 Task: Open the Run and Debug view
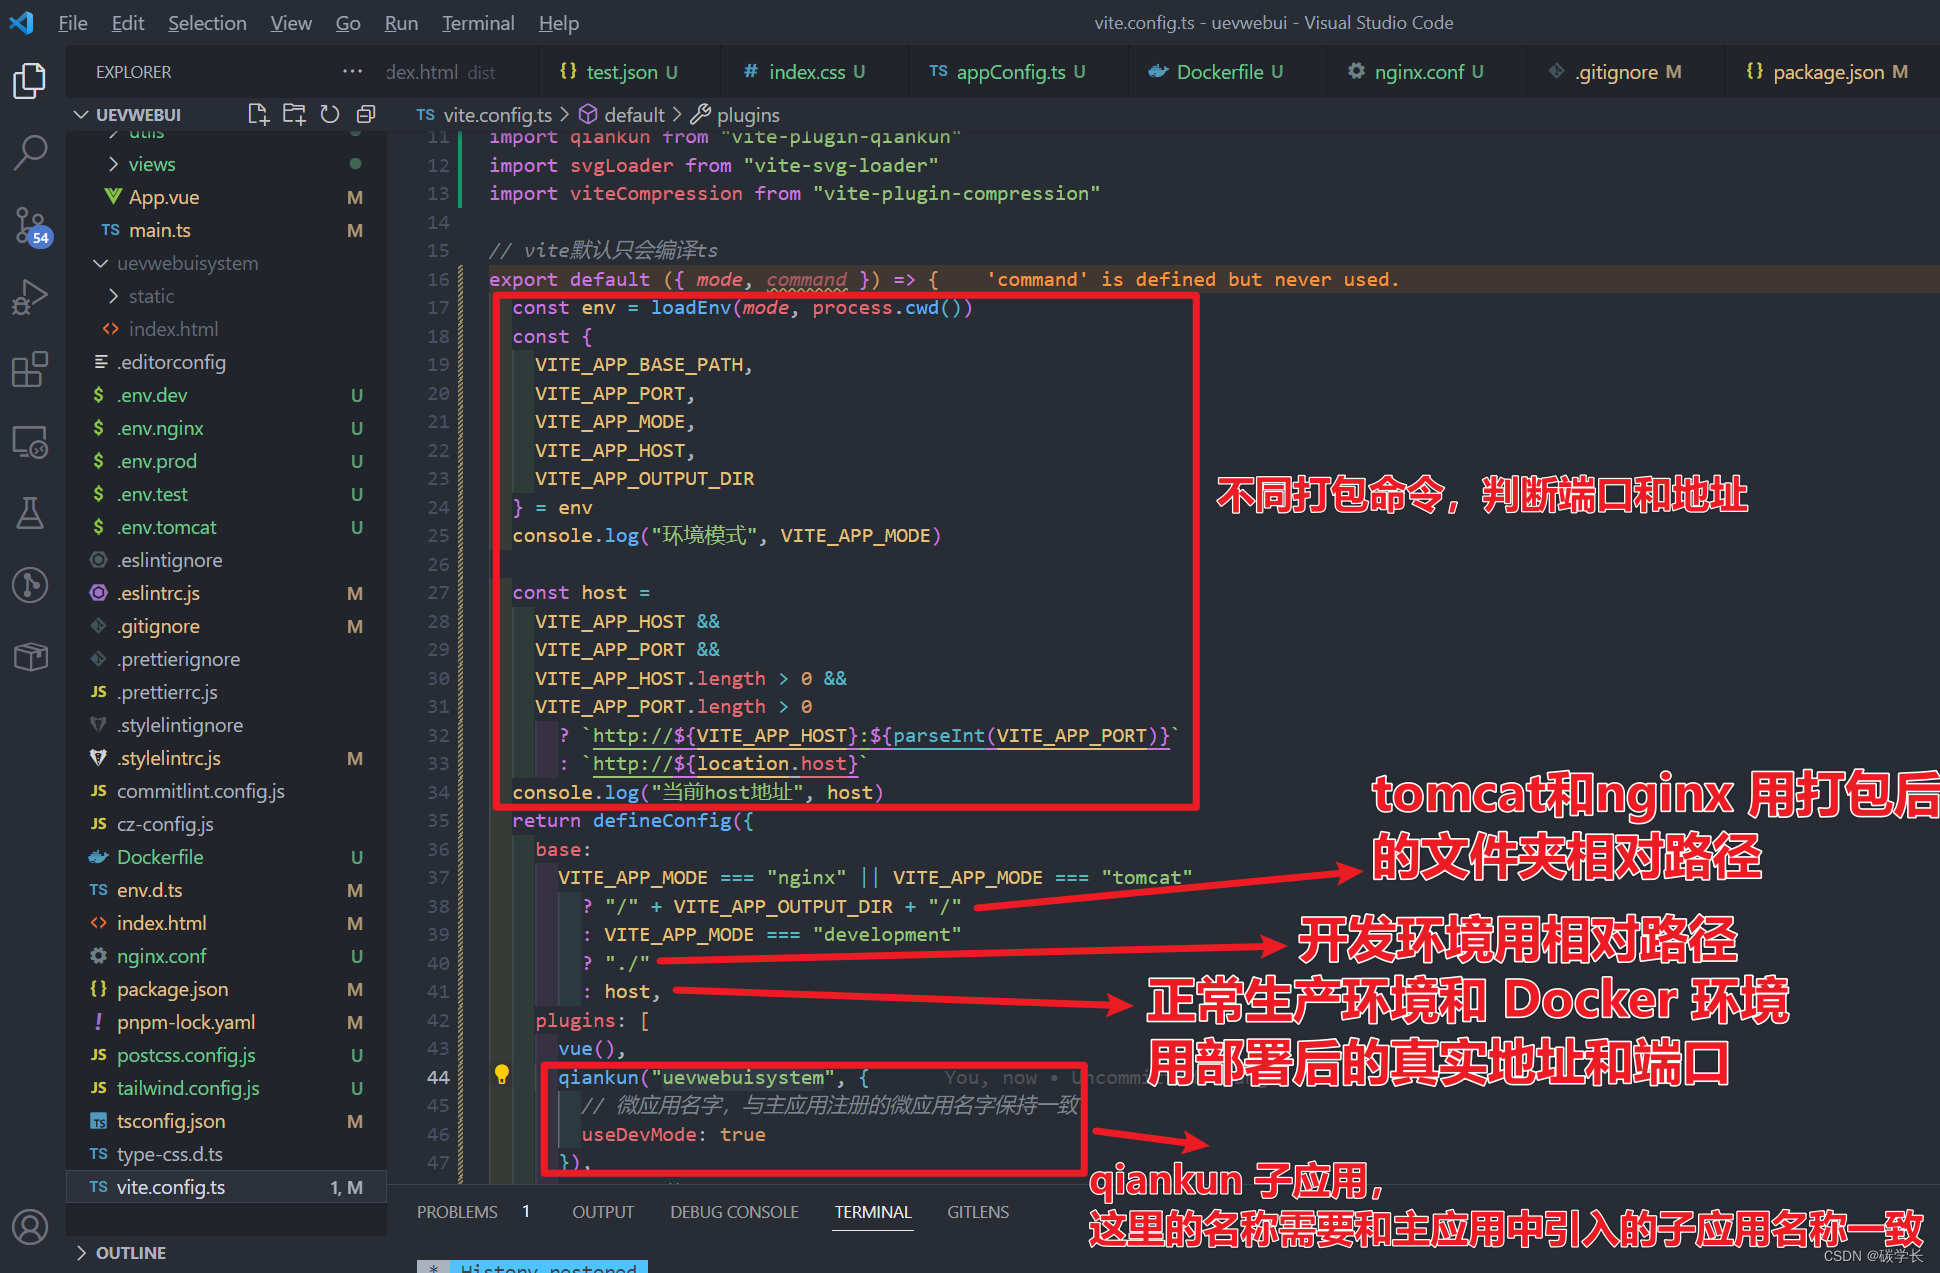[30, 297]
